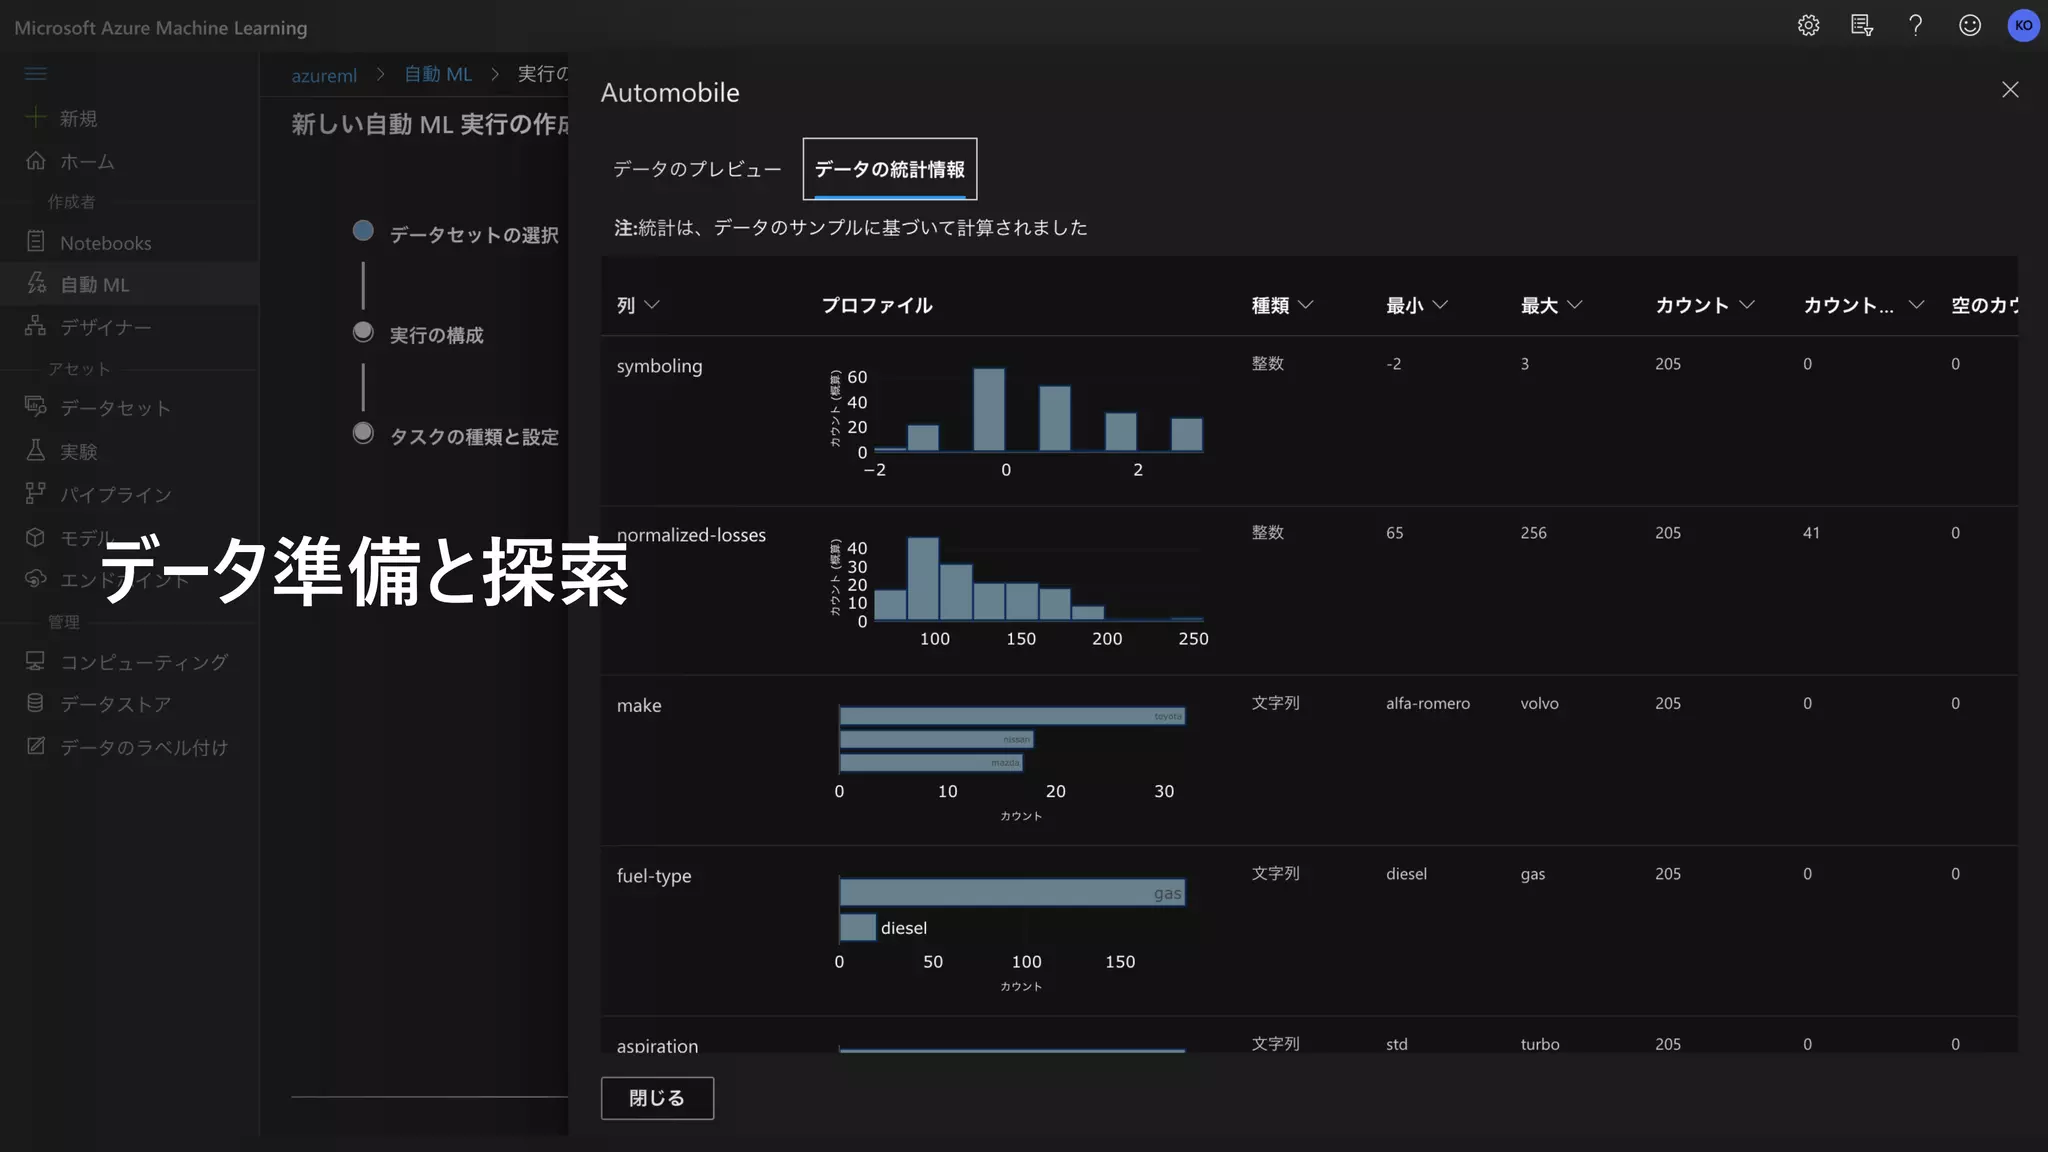Click the hamburger menu icon in sidebar
The image size is (2048, 1152).
pyautogui.click(x=36, y=73)
